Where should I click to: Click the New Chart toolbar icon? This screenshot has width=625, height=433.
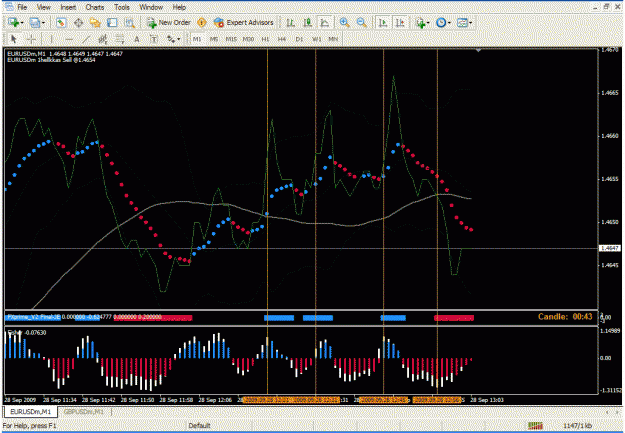pos(14,23)
